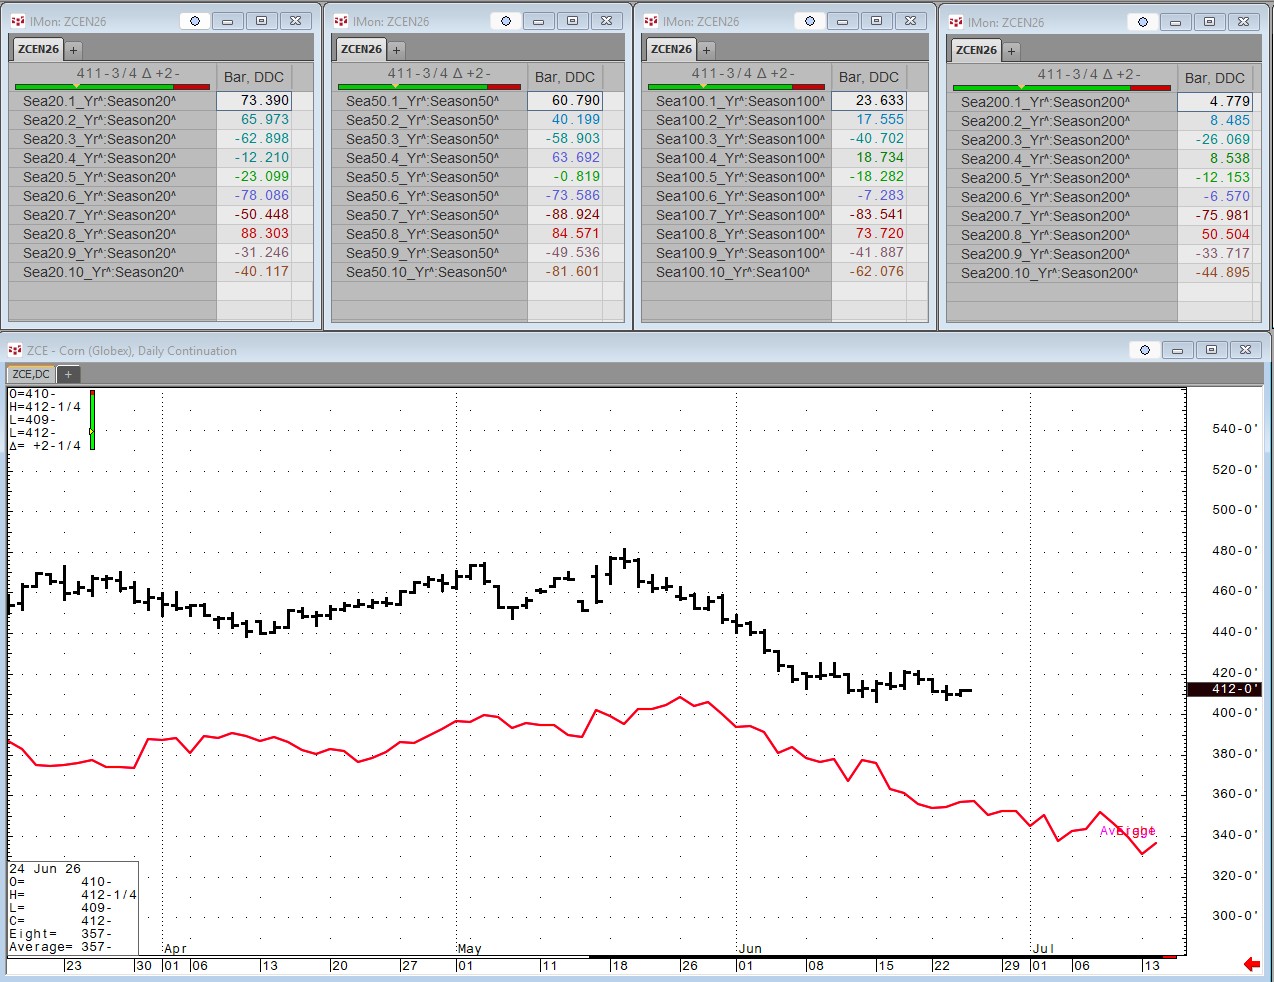Click the pink Average label on the chart
This screenshot has width=1274, height=982.
tap(1127, 831)
